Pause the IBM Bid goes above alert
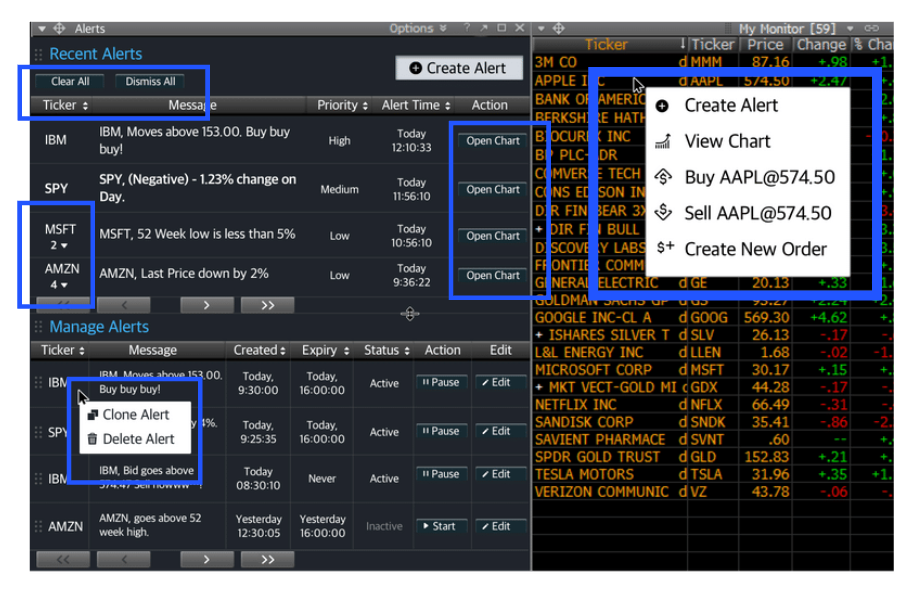Viewport: 910px width, 596px height. point(442,474)
